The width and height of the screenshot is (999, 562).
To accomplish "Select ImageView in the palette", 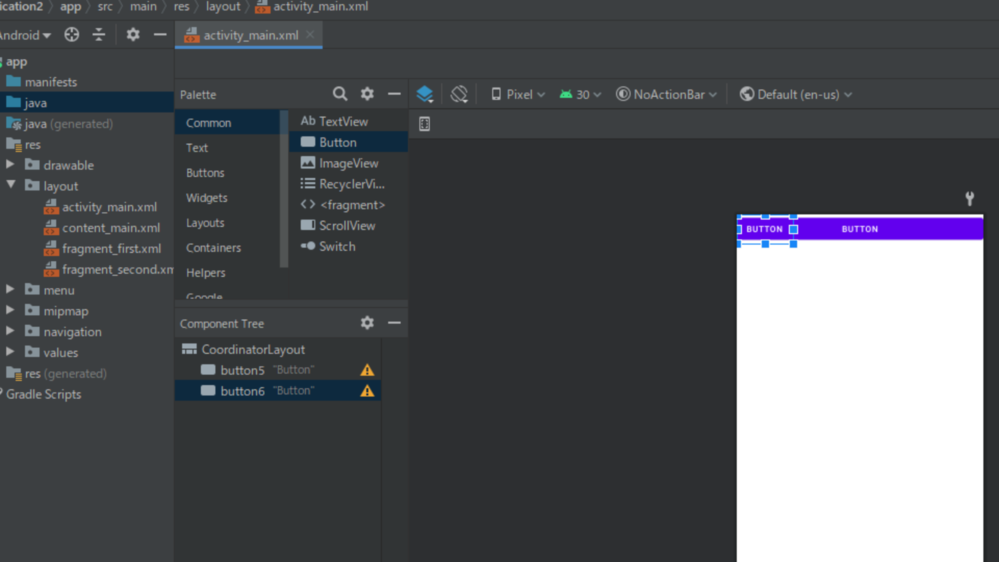I will (x=348, y=163).
